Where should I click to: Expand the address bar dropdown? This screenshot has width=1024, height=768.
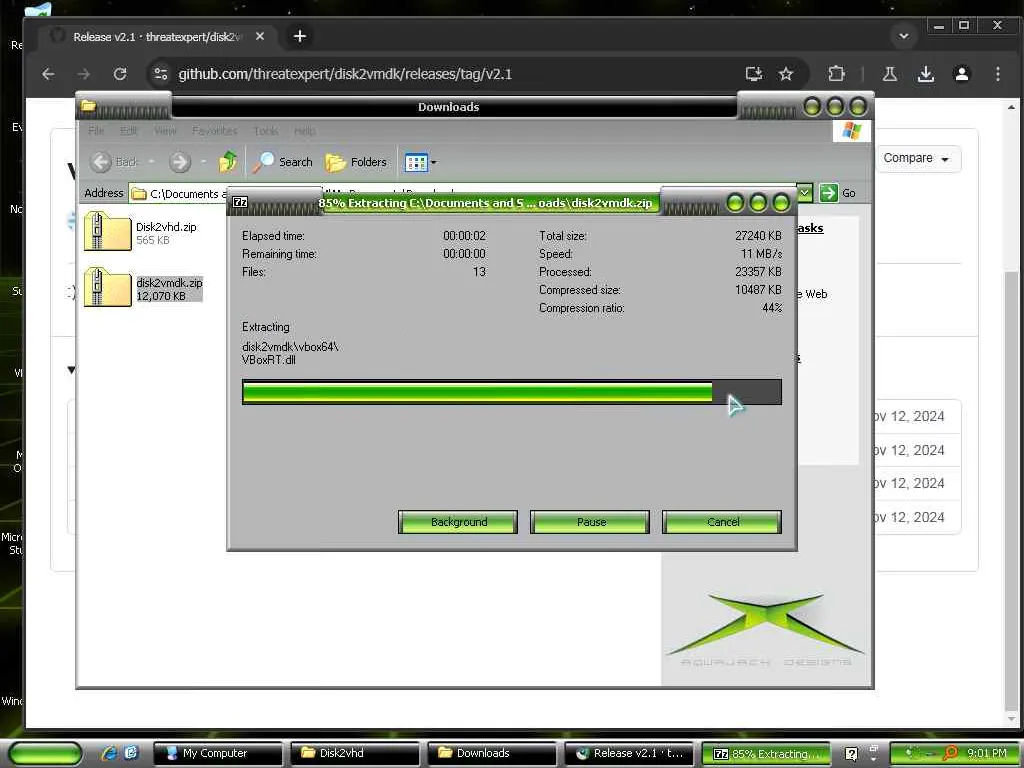(805, 193)
